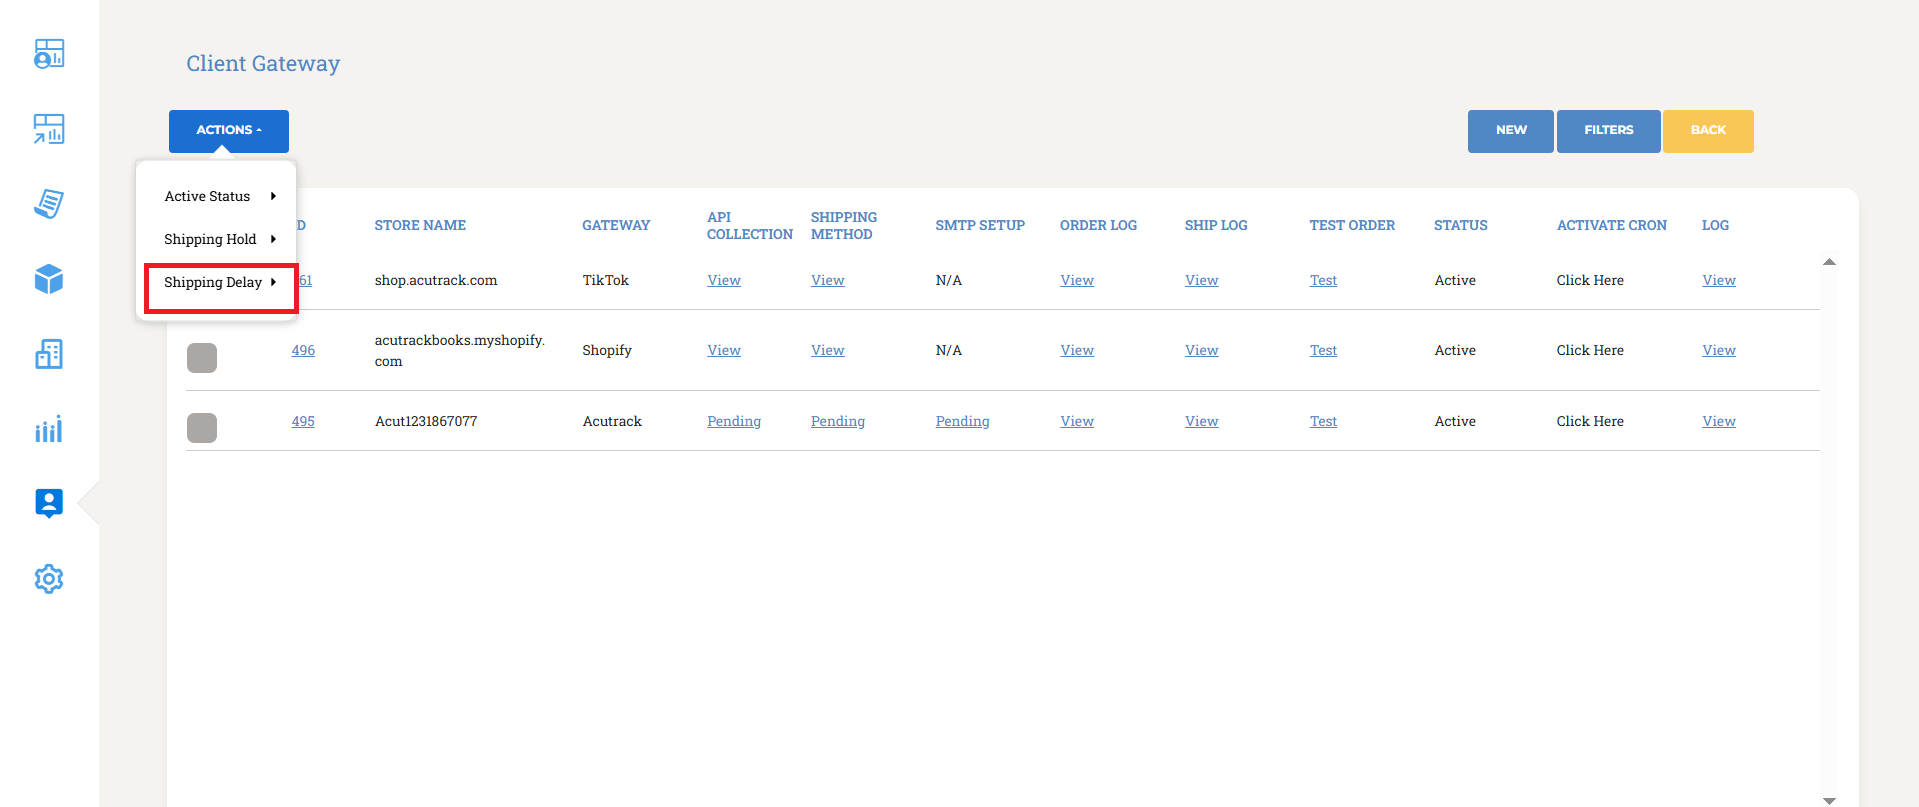
Task: Click Here to activate cron for Shopify row
Action: pyautogui.click(x=1590, y=350)
